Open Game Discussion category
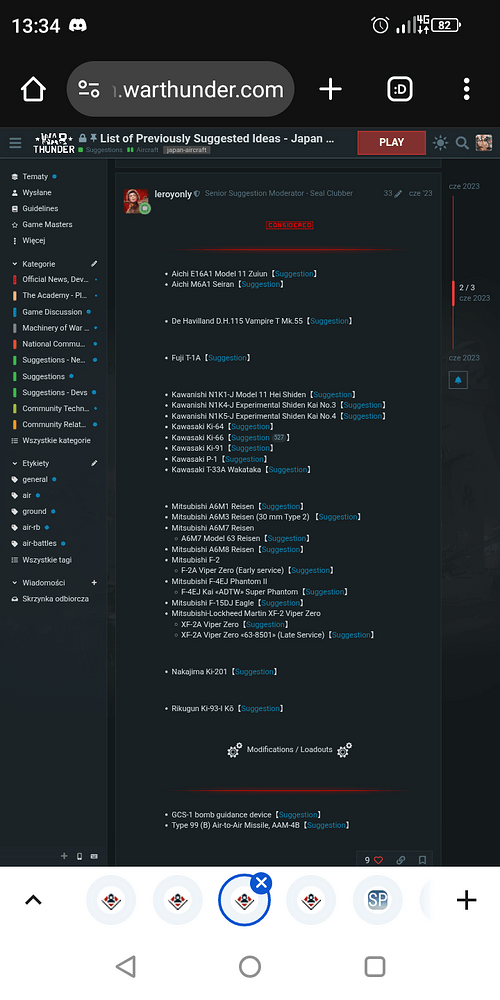This screenshot has height=1000, width=500. 52,312
